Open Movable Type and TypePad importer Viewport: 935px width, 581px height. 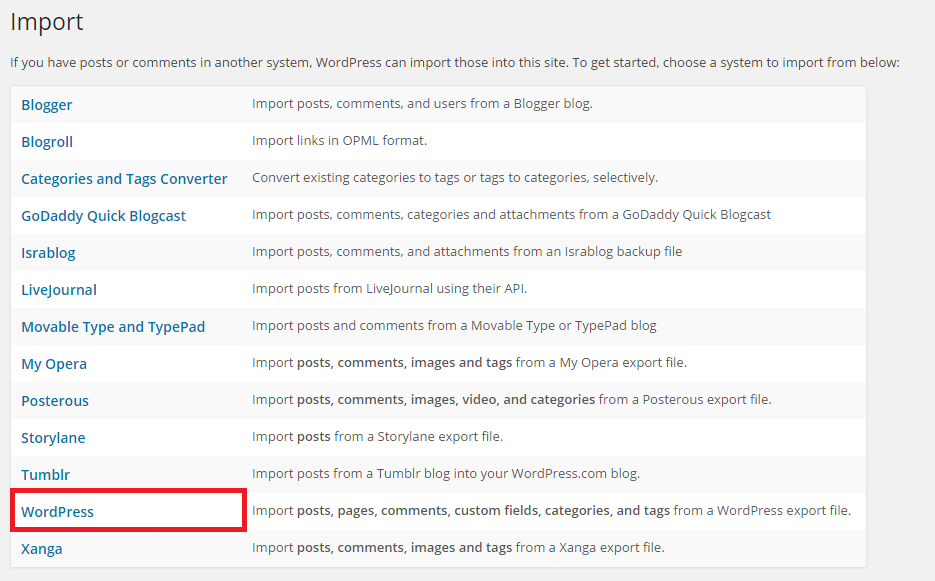tap(113, 327)
